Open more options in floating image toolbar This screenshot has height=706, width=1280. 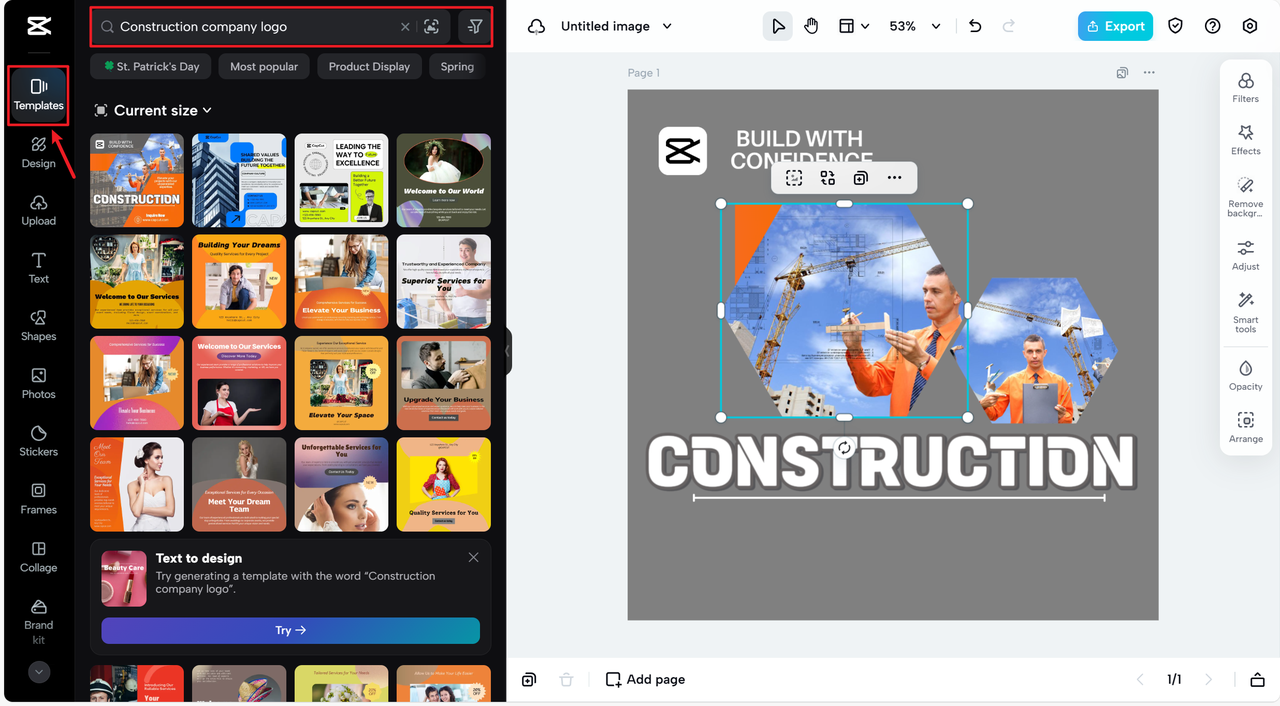(895, 178)
